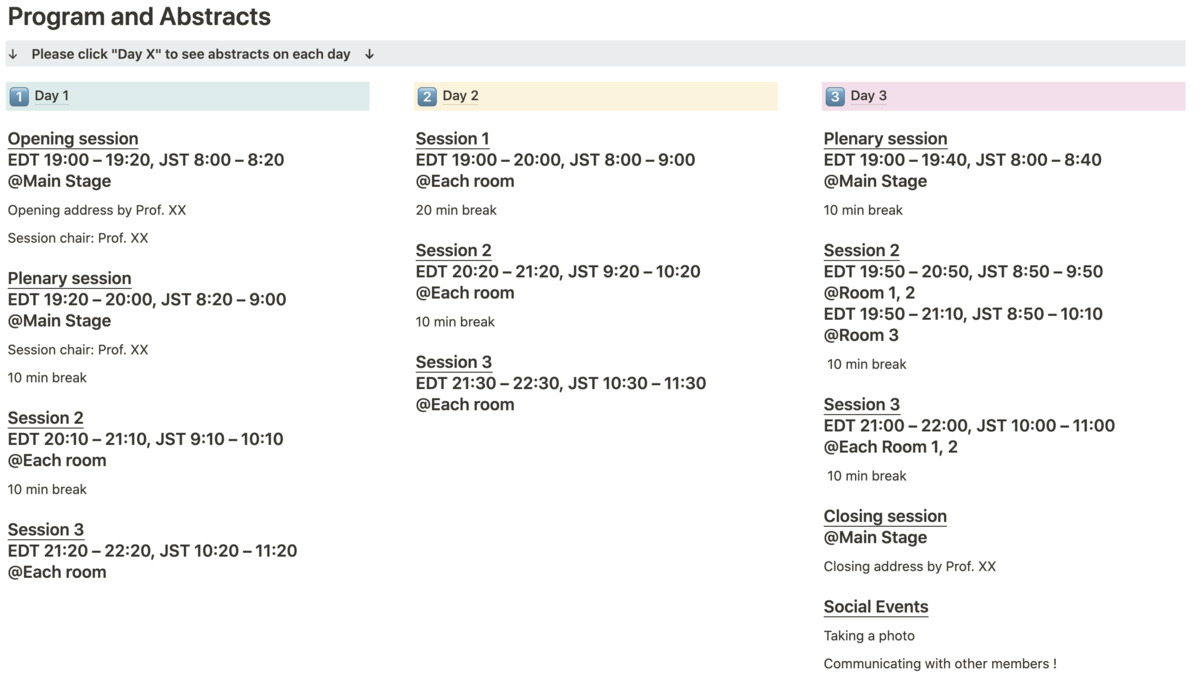Click '@Room 3' text

[x=861, y=335]
